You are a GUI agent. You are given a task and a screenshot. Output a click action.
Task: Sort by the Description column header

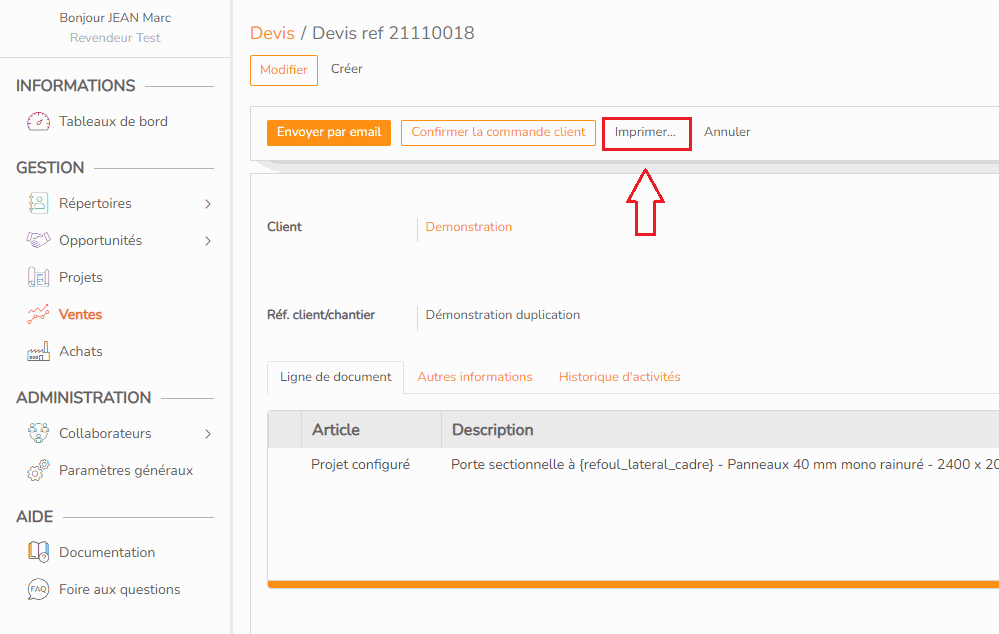tap(492, 430)
